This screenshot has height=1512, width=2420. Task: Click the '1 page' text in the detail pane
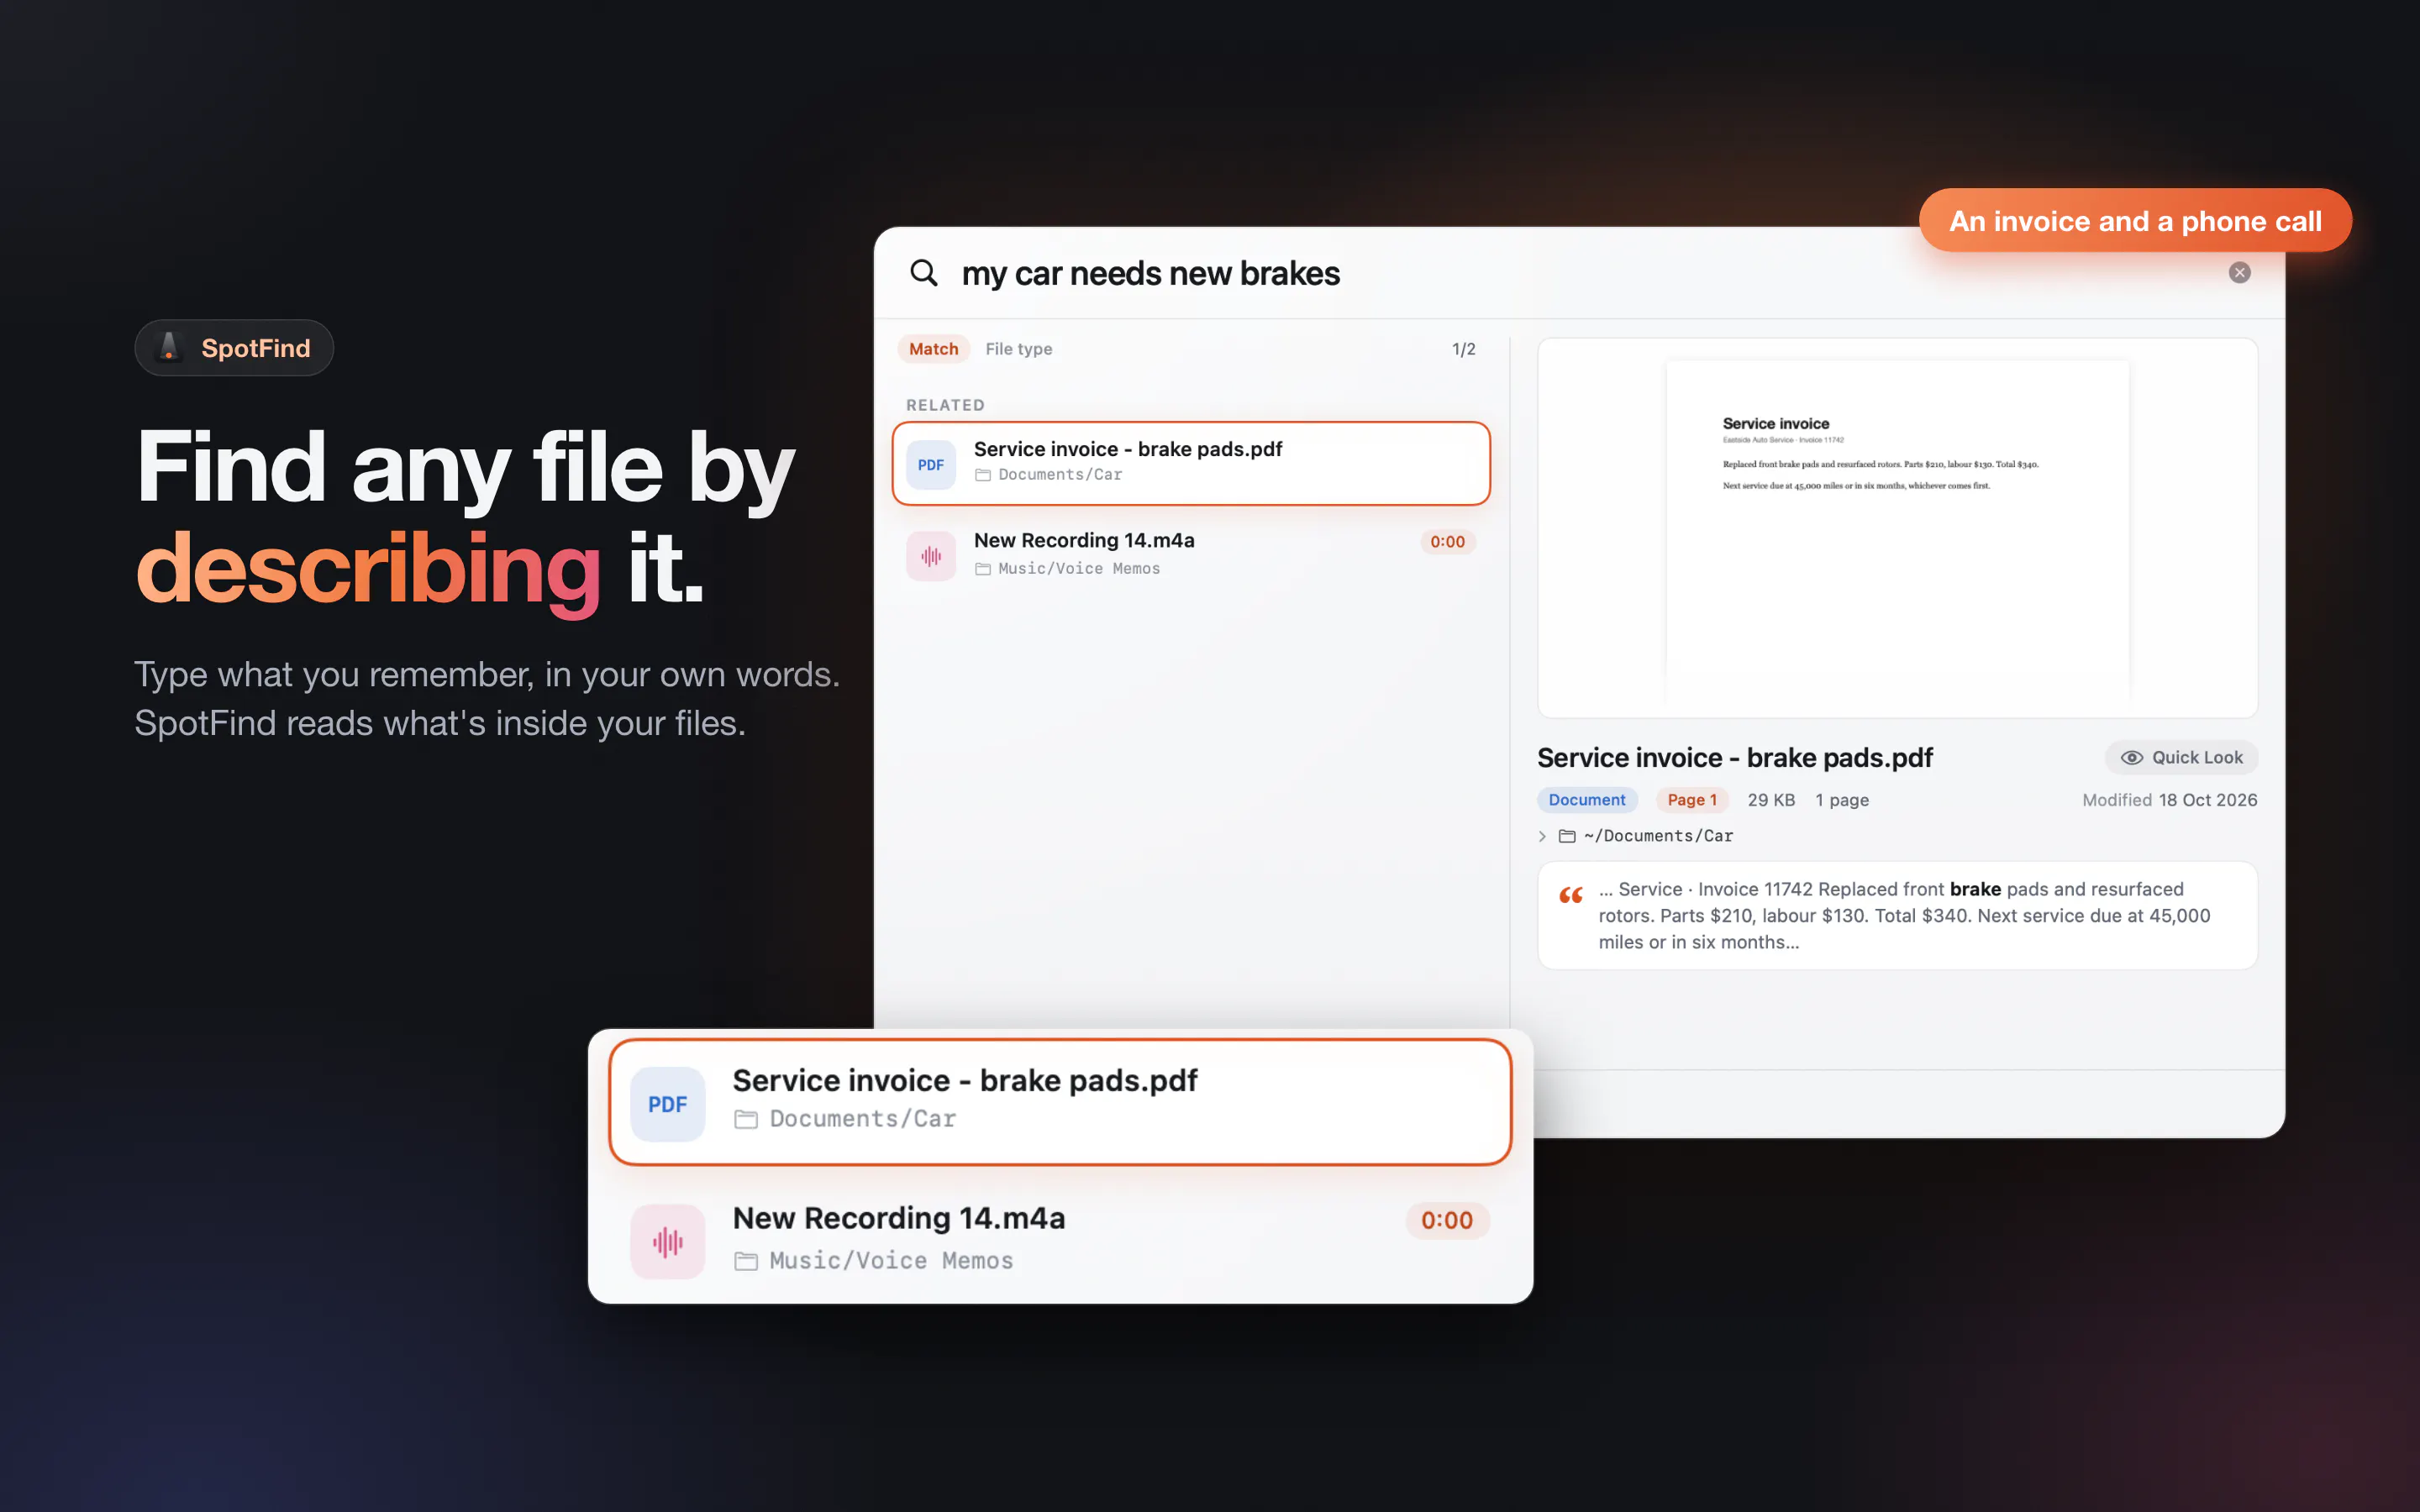point(1842,800)
